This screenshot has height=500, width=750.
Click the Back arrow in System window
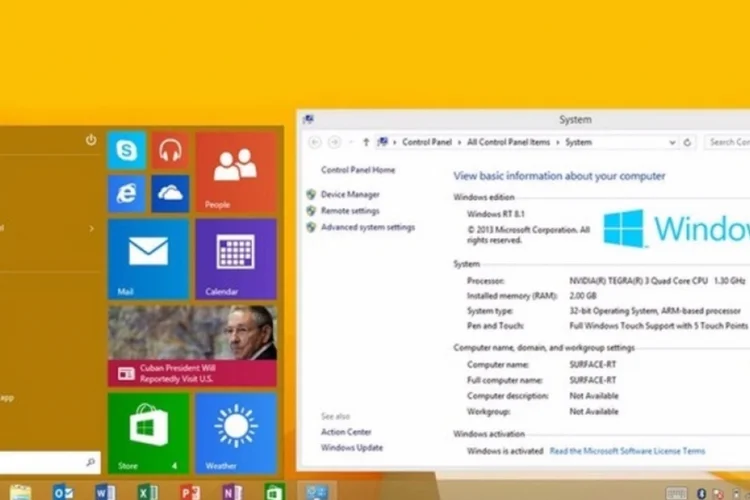coord(315,142)
